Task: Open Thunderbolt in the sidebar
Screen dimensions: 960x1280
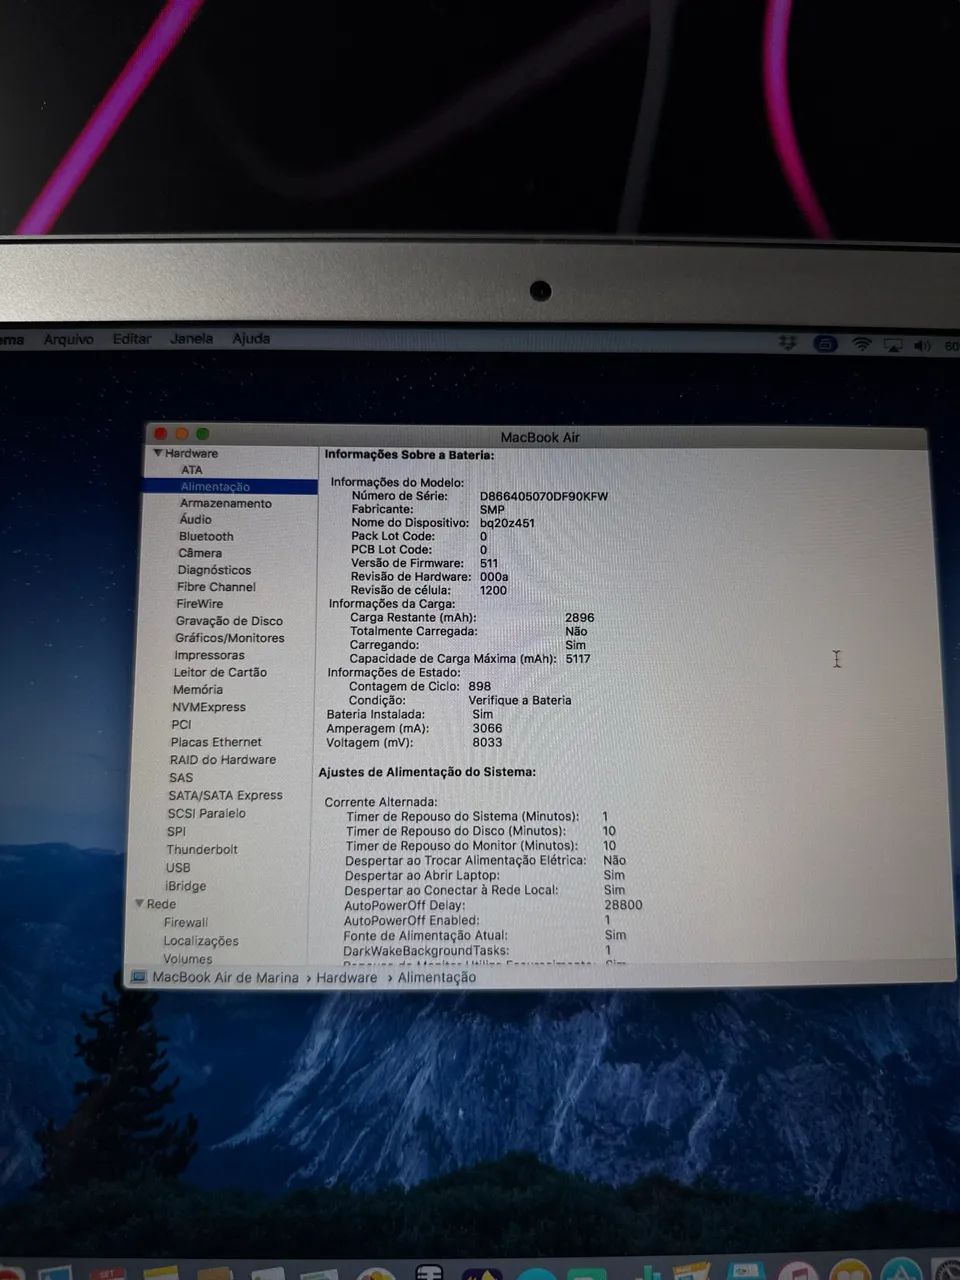Action: tap(202, 850)
